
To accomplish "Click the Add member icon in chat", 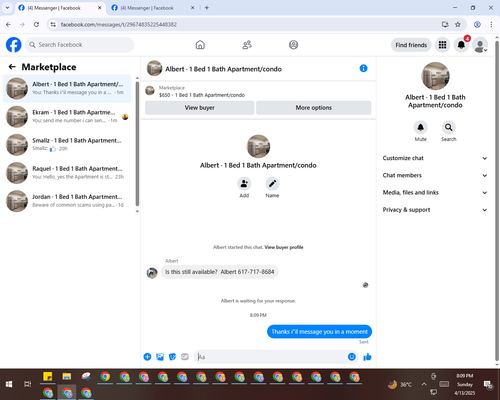I will click(244, 183).
